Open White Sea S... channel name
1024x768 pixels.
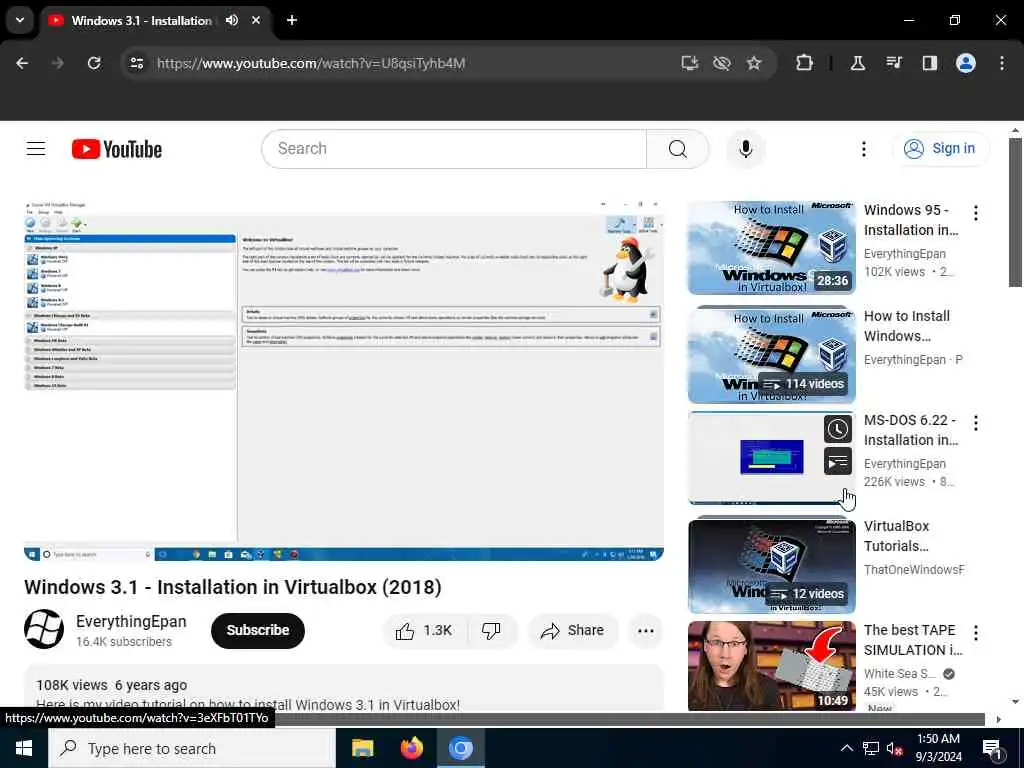(900, 673)
